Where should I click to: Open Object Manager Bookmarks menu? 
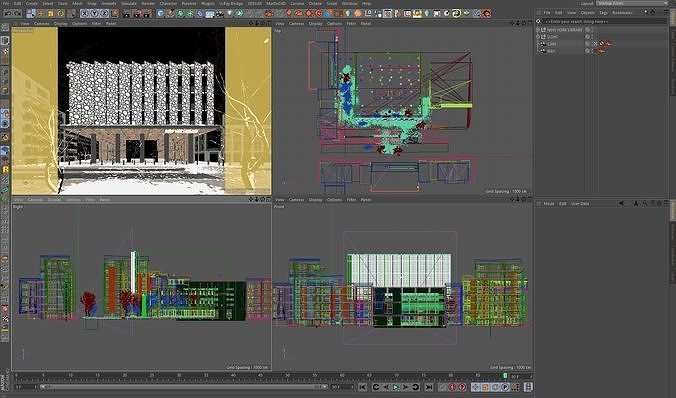click(622, 13)
